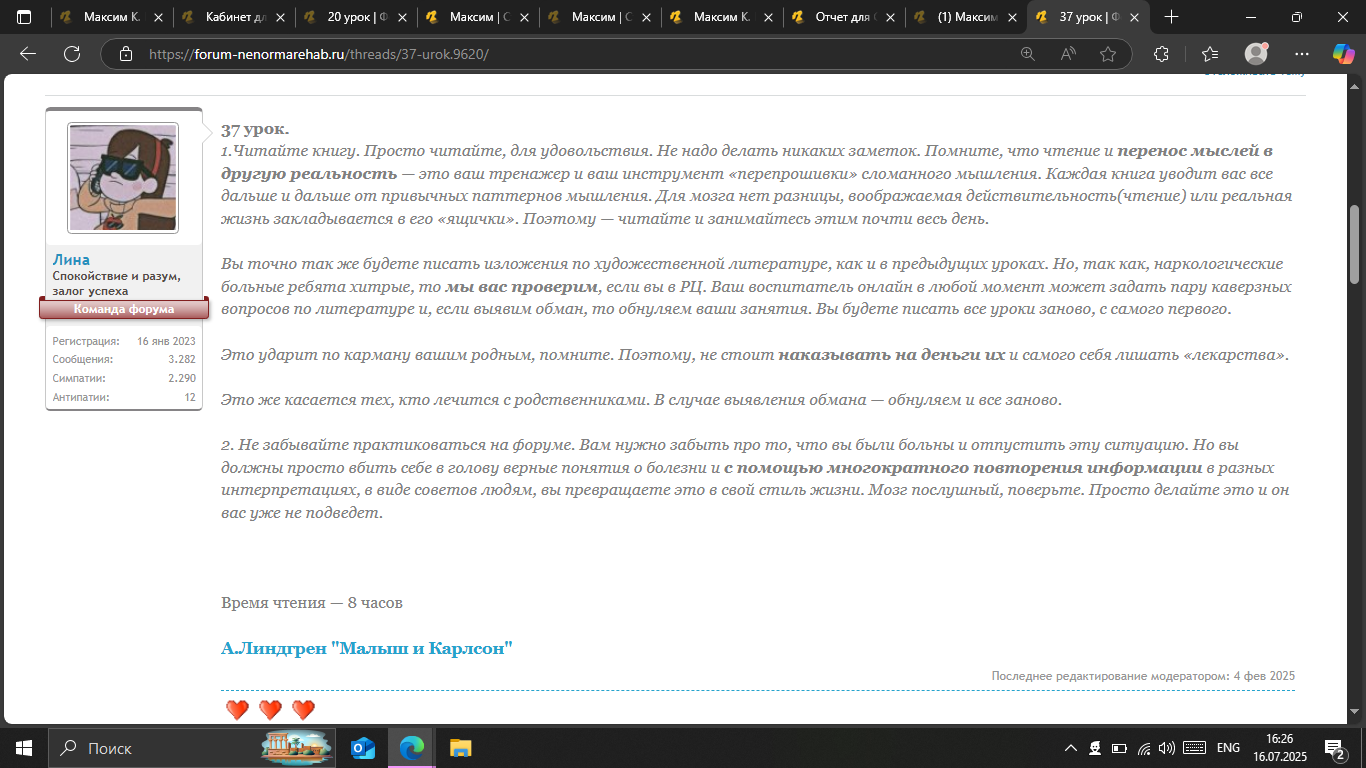Open Edge Settings and more ellipsis menu
The width and height of the screenshot is (1366, 768).
(x=1301, y=54)
